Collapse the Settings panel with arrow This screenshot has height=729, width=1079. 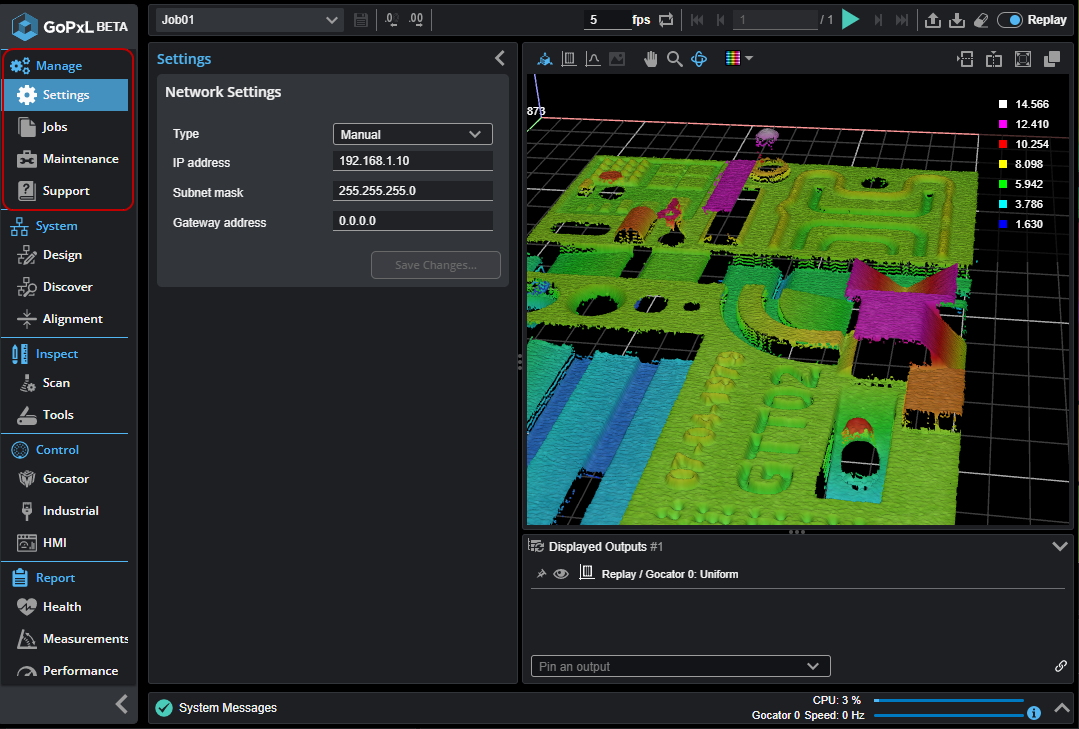(x=500, y=59)
